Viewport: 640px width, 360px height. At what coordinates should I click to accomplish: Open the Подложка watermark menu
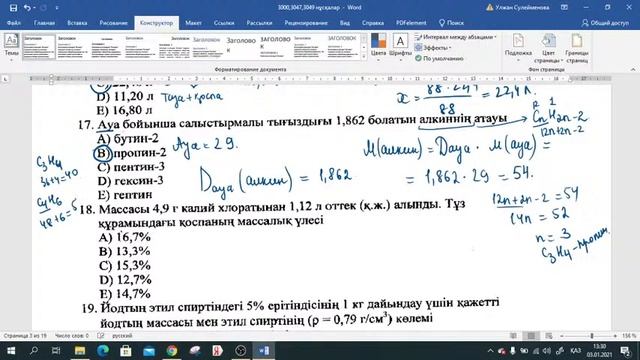(x=518, y=47)
